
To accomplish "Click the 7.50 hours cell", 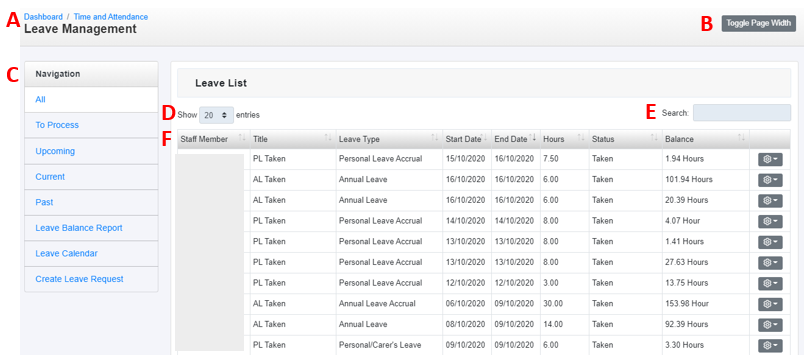I will pos(564,159).
